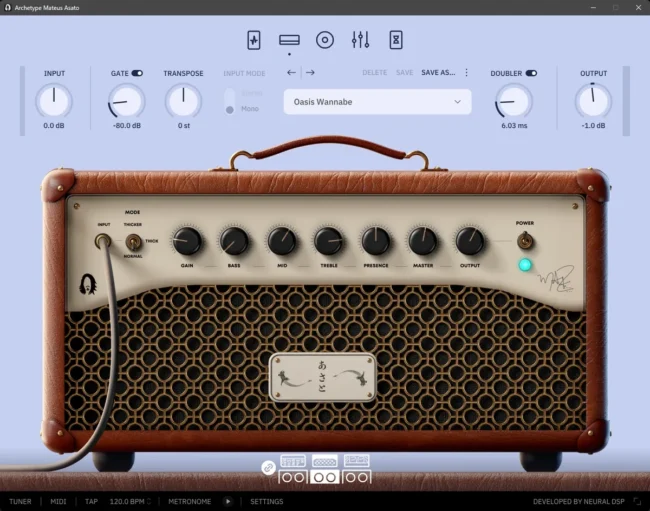Select the middle amp head icon
Image resolution: width=650 pixels, height=511 pixels.
(x=325, y=461)
